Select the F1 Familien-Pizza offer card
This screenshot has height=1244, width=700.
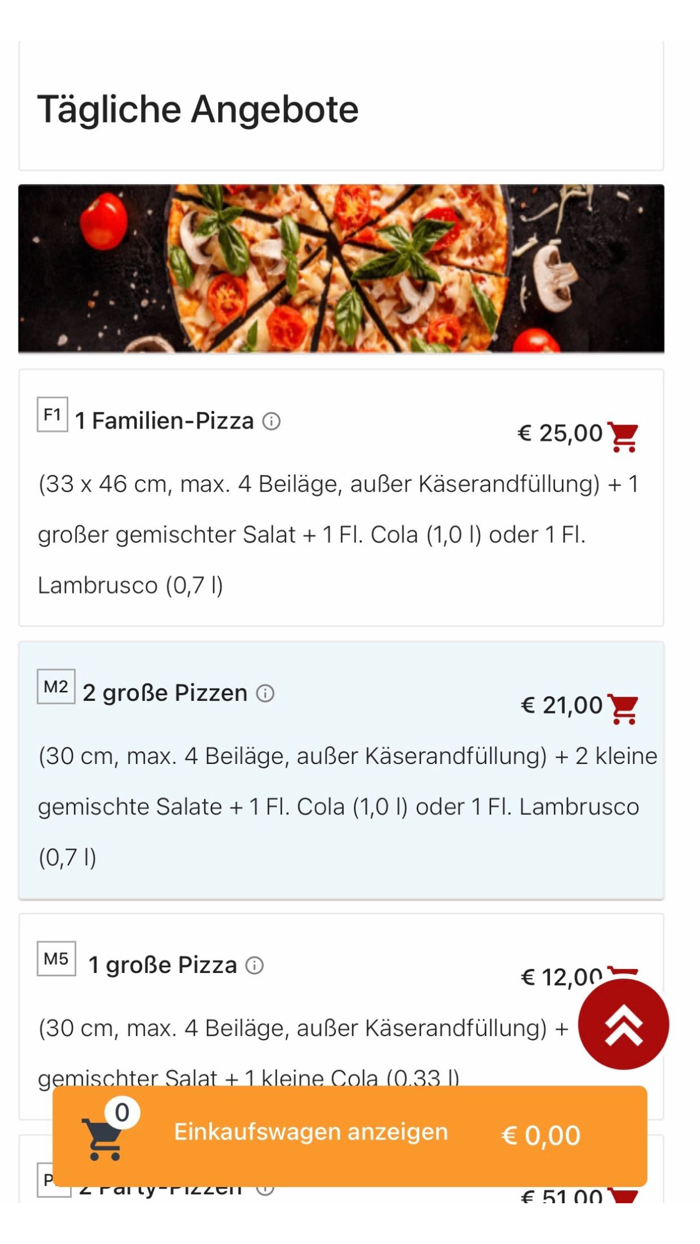(x=340, y=500)
